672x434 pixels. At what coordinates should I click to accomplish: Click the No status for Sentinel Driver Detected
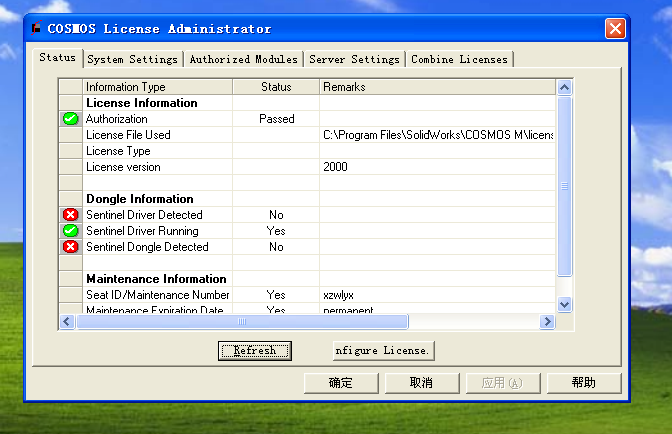276,215
